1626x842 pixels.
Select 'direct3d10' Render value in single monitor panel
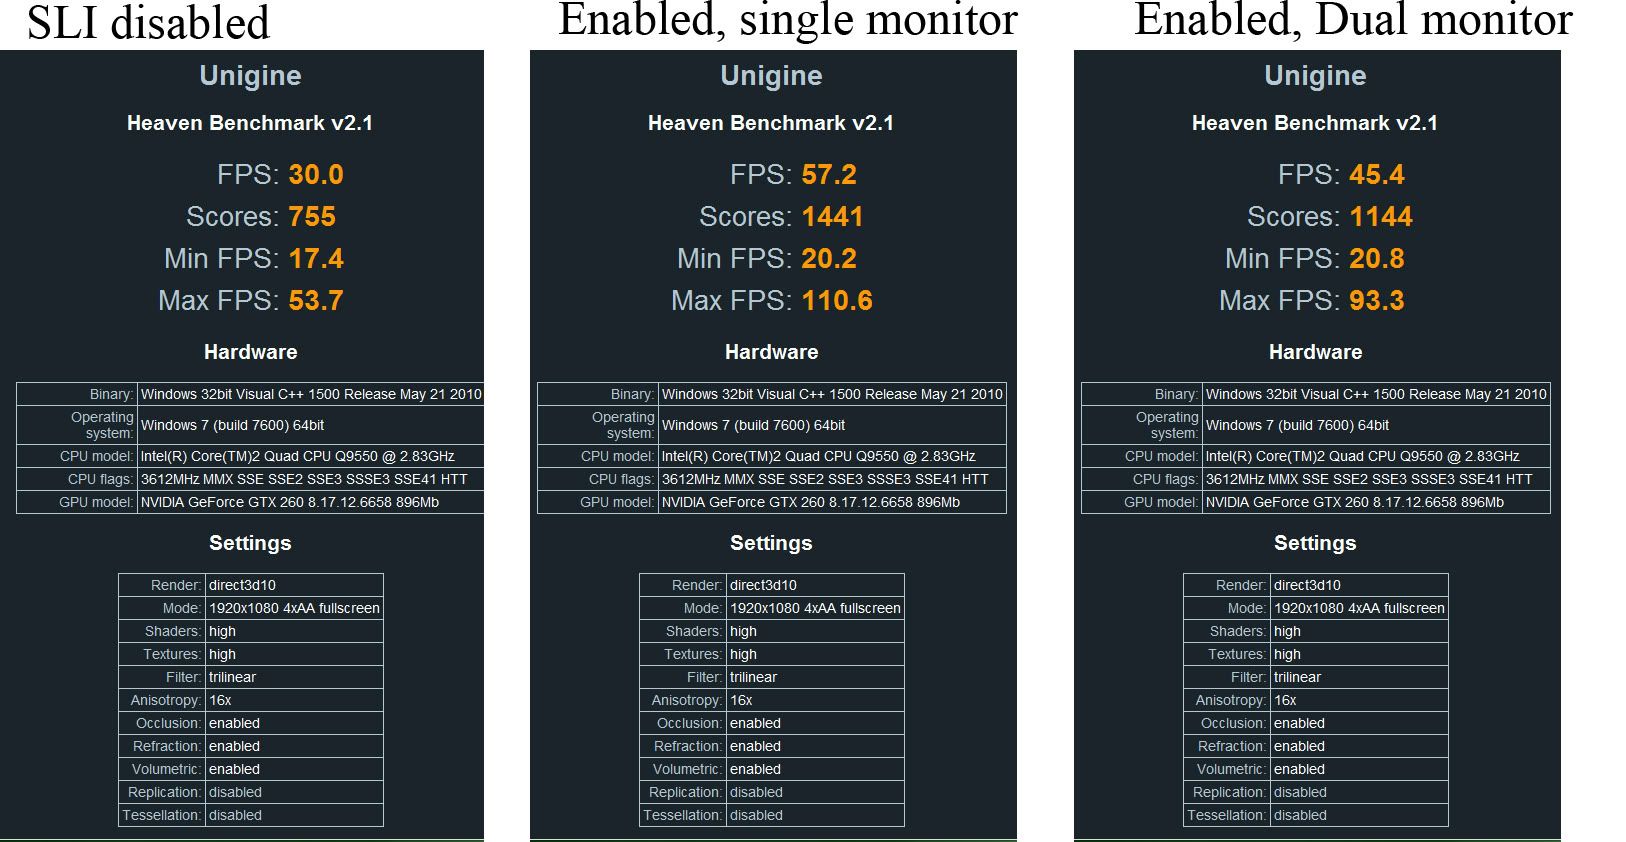[763, 585]
